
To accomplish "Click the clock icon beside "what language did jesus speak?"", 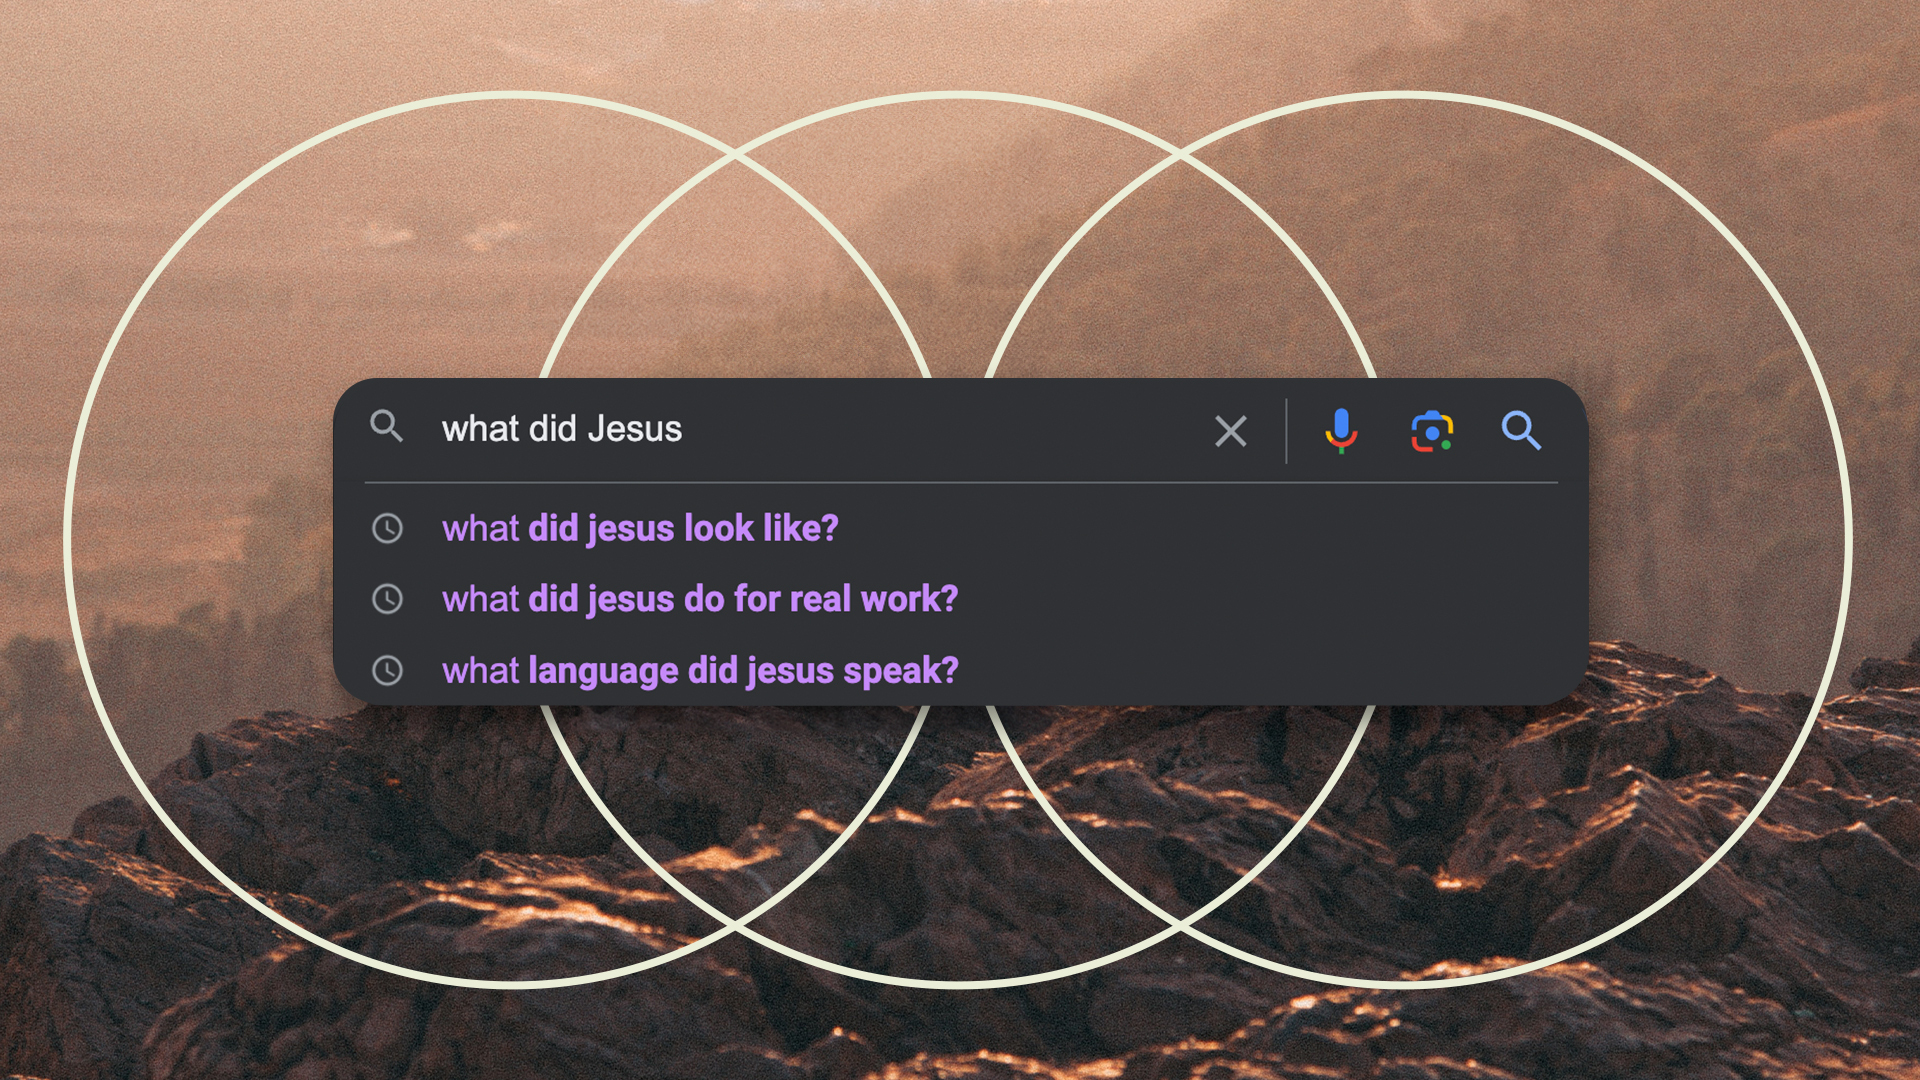I will (388, 671).
